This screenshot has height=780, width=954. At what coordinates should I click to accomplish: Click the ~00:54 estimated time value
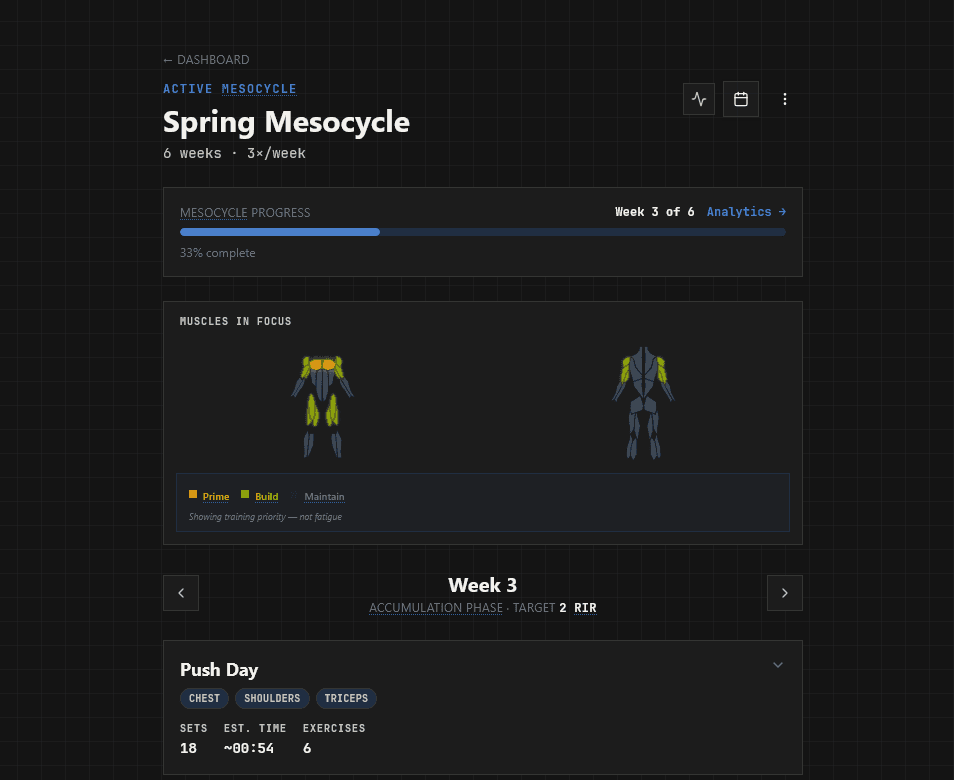click(249, 748)
